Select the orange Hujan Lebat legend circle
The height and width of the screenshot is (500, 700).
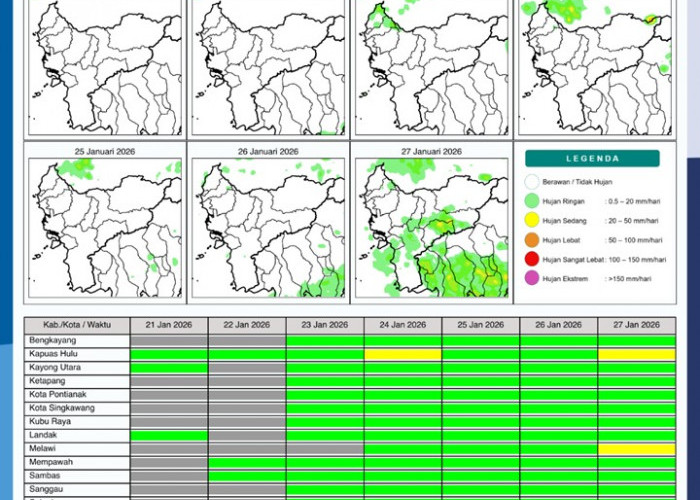[x=531, y=239]
